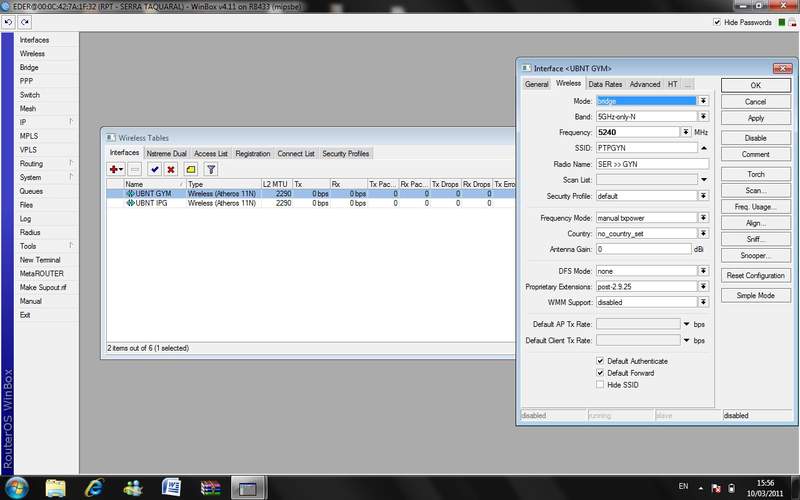Open WinRAR from the taskbar
Image resolution: width=800 pixels, height=500 pixels.
click(x=210, y=488)
